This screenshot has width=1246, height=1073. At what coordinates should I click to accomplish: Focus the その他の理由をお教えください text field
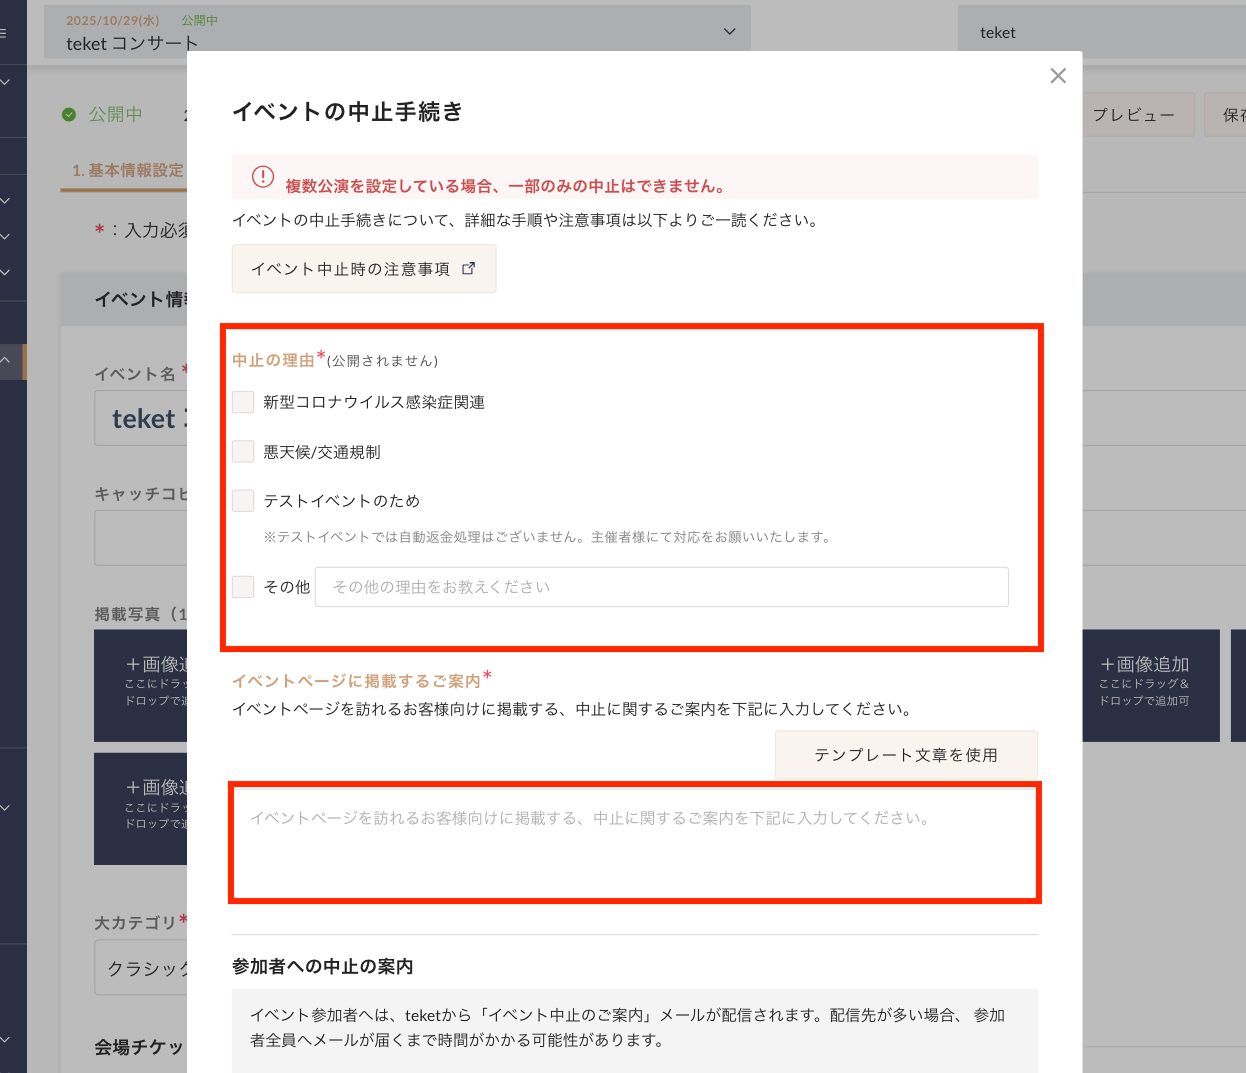(661, 587)
